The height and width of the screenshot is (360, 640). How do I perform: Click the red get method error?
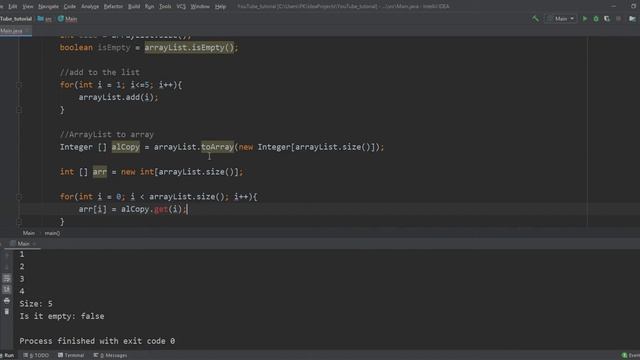pyautogui.click(x=161, y=209)
